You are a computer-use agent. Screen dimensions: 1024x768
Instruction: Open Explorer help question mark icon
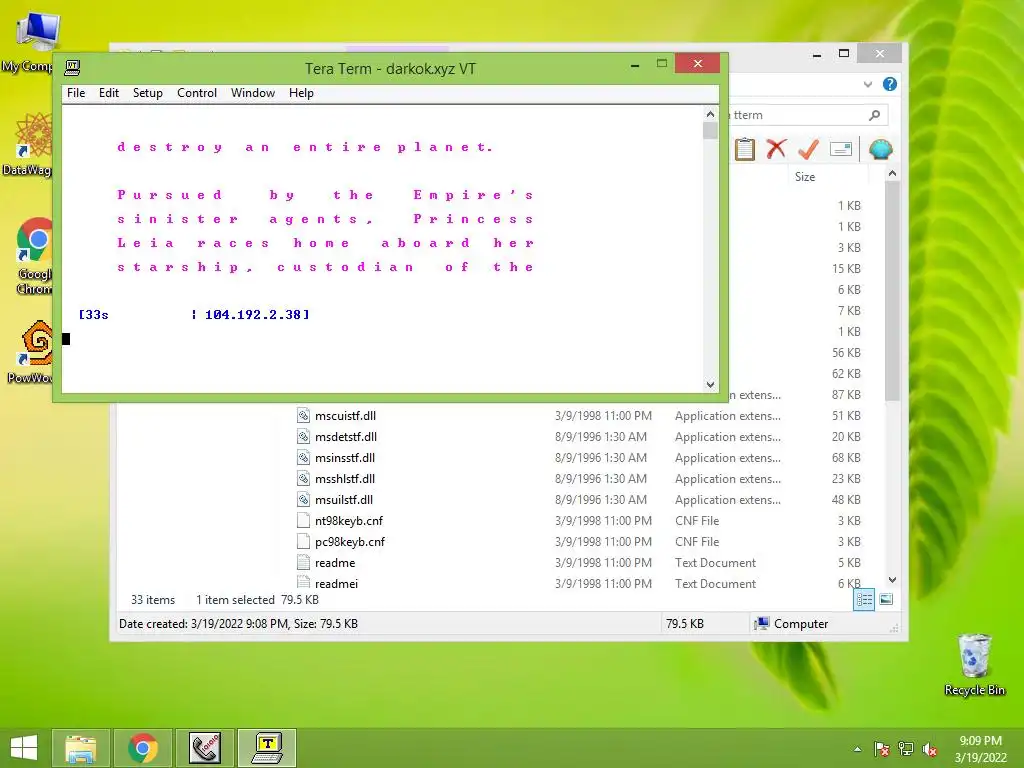[889, 84]
